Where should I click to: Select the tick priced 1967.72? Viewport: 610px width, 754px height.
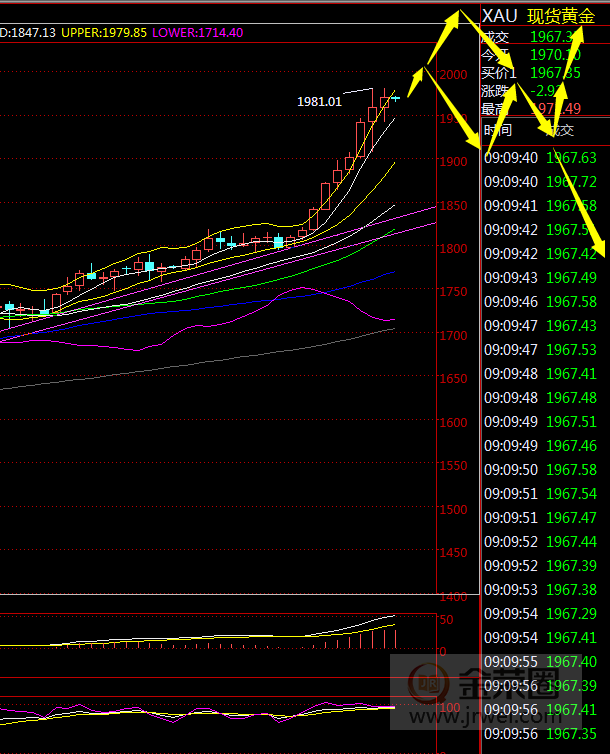572,182
